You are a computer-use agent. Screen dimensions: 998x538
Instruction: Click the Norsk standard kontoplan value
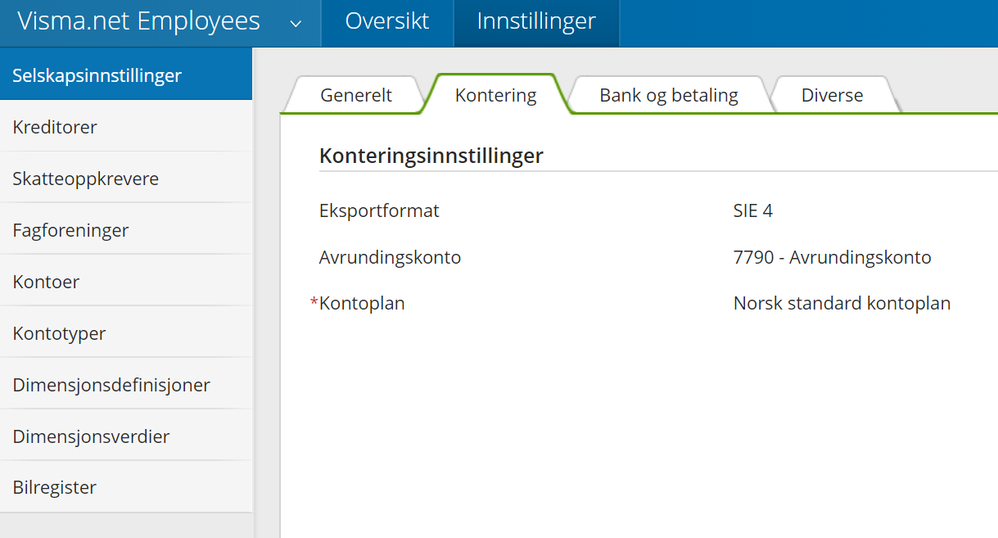pos(841,303)
